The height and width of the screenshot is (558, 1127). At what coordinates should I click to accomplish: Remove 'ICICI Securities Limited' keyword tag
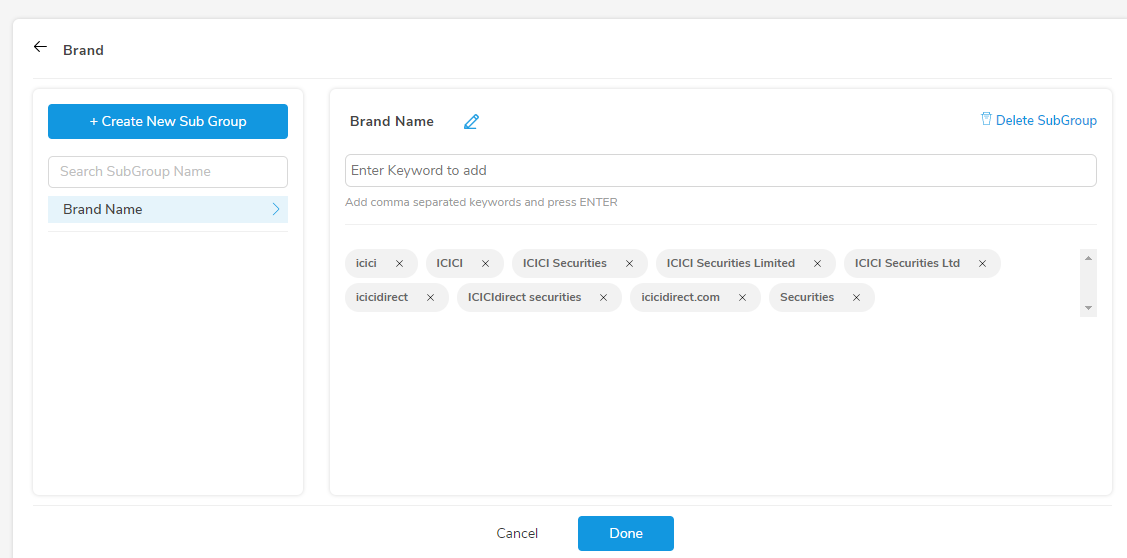coord(817,264)
